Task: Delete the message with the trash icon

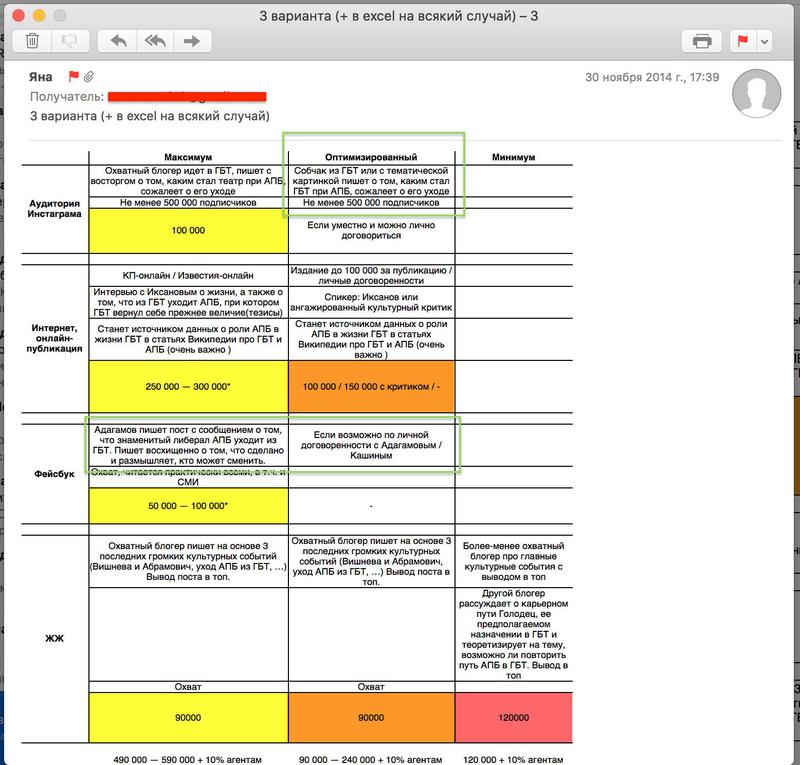Action: tap(32, 41)
